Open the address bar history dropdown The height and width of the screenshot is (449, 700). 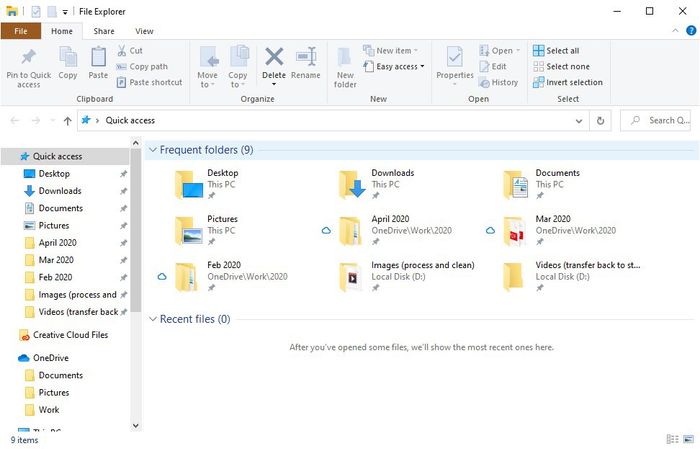[579, 121]
